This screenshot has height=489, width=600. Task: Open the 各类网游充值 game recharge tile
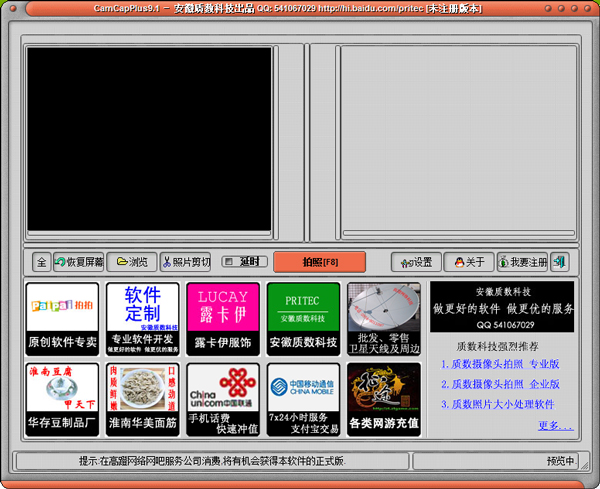[x=383, y=399]
